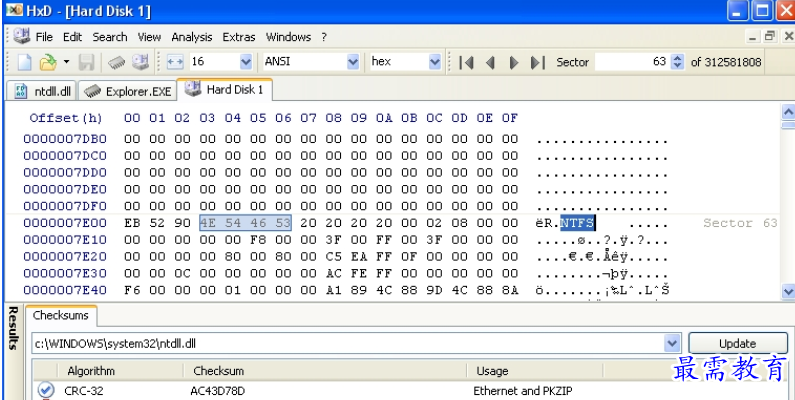Click byte F8 at row 0000007E10
The height and width of the screenshot is (400, 795).
(258, 240)
